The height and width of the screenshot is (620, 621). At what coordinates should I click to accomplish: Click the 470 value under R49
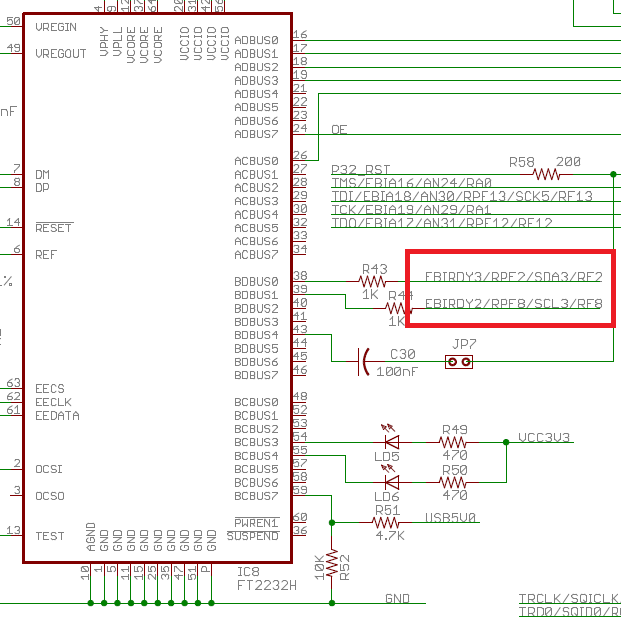click(x=455, y=455)
